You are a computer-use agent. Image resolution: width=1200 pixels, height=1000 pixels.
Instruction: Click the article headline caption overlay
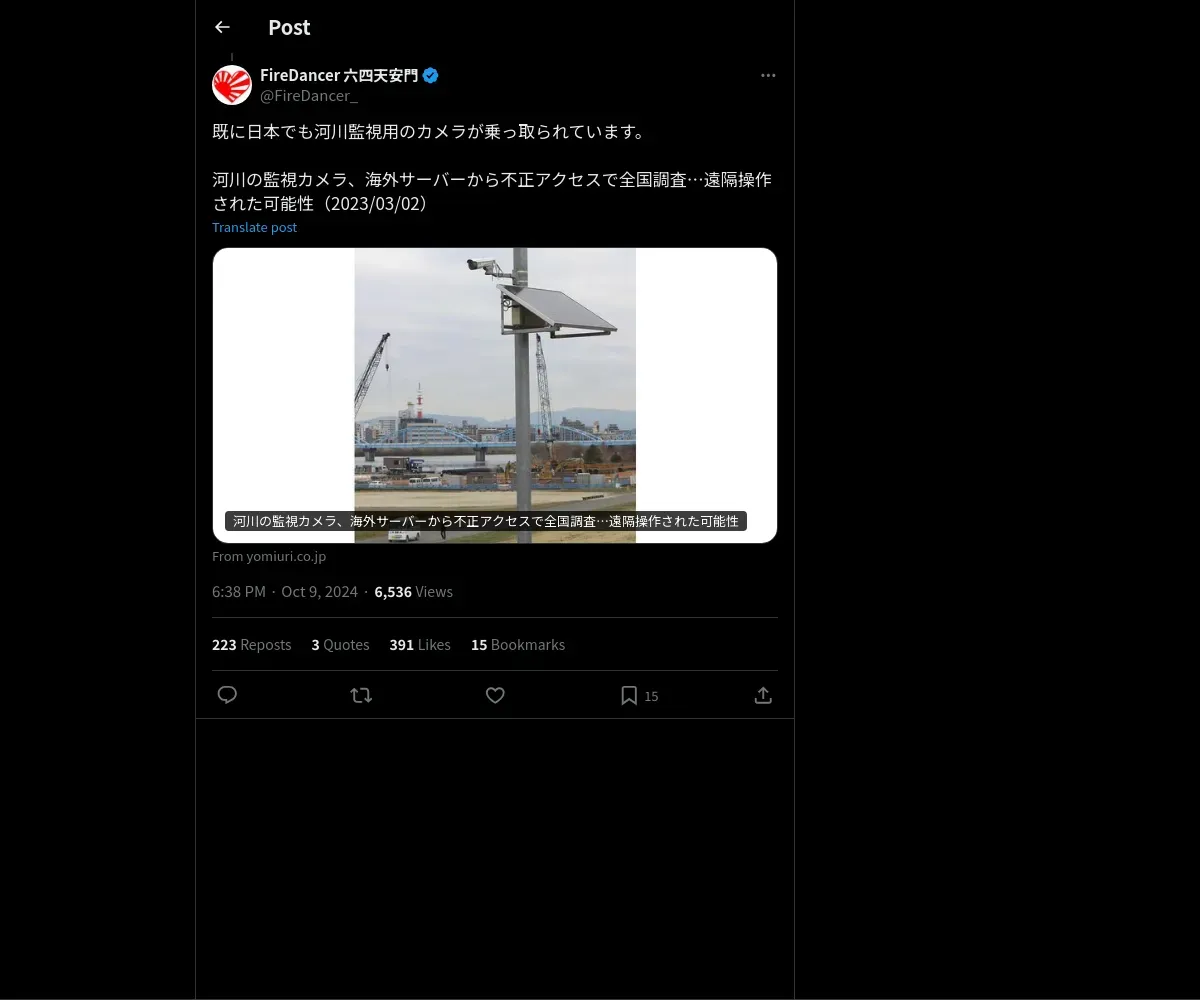coord(486,521)
